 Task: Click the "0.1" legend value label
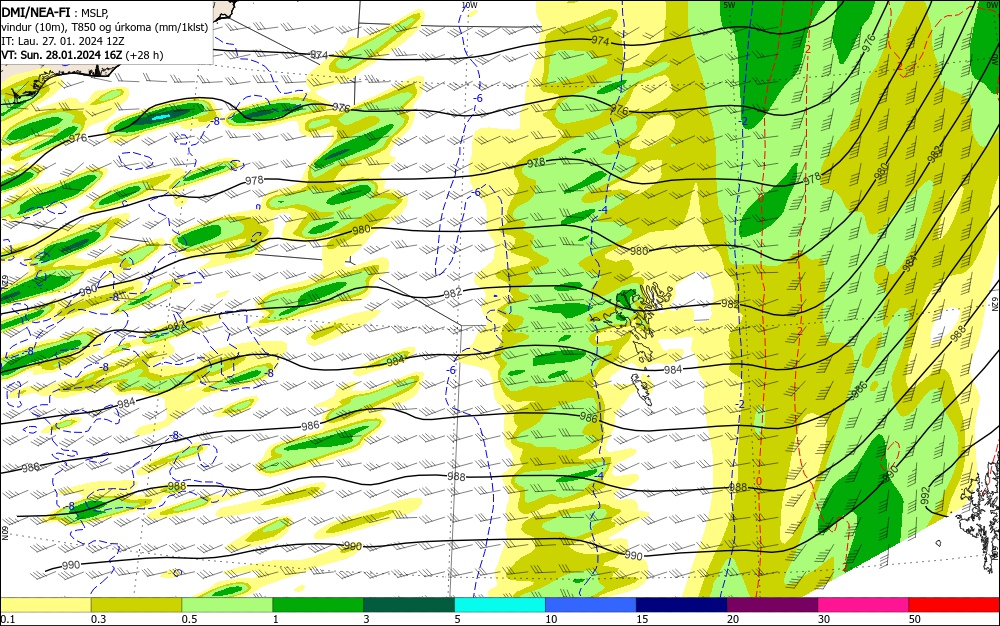8,620
